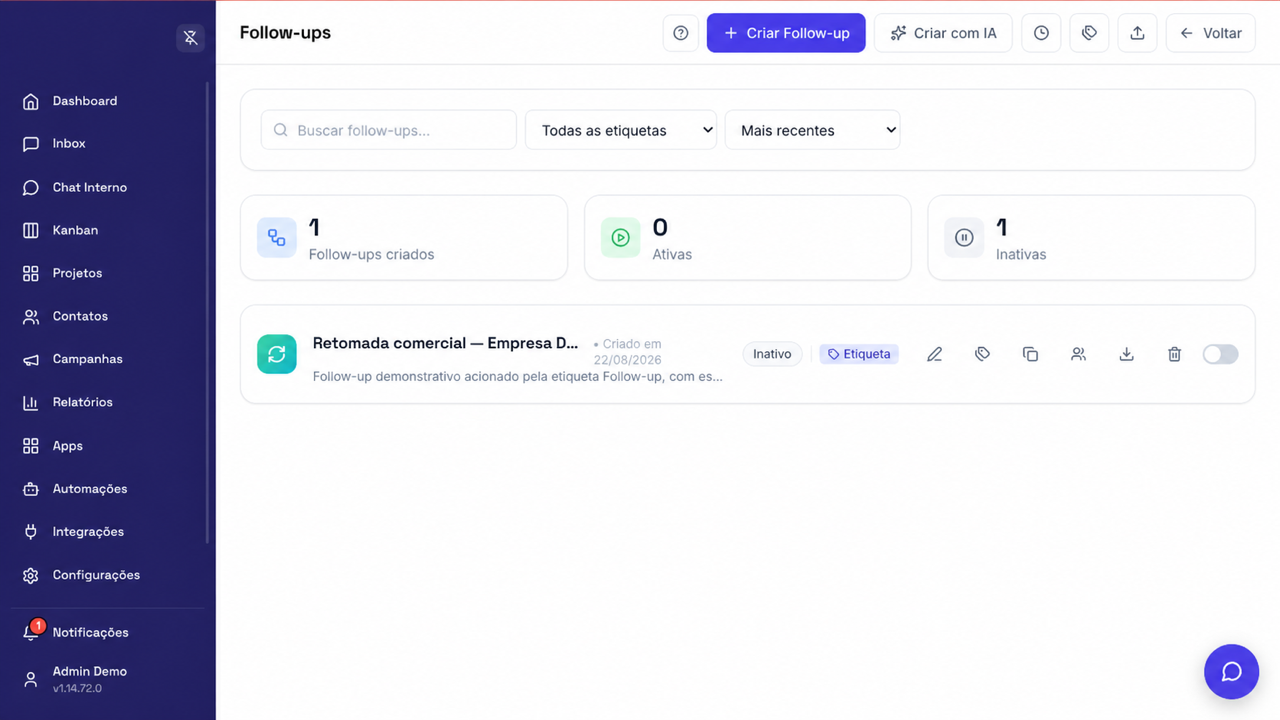Click the follow-up demonstrativo description text
This screenshot has height=720, width=1280.
pos(518,377)
